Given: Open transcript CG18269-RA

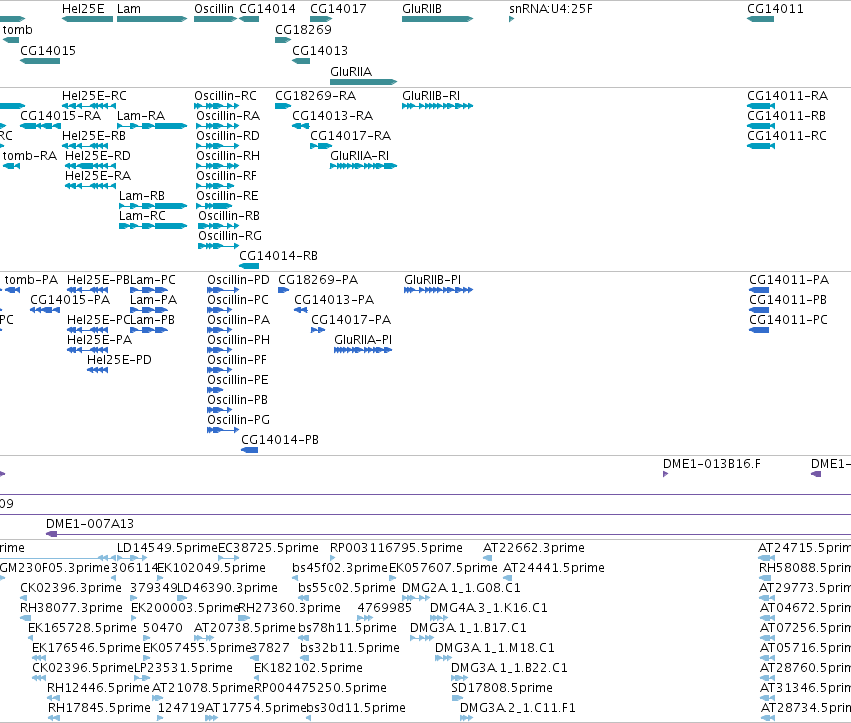Looking at the screenshot, I should coord(315,96).
